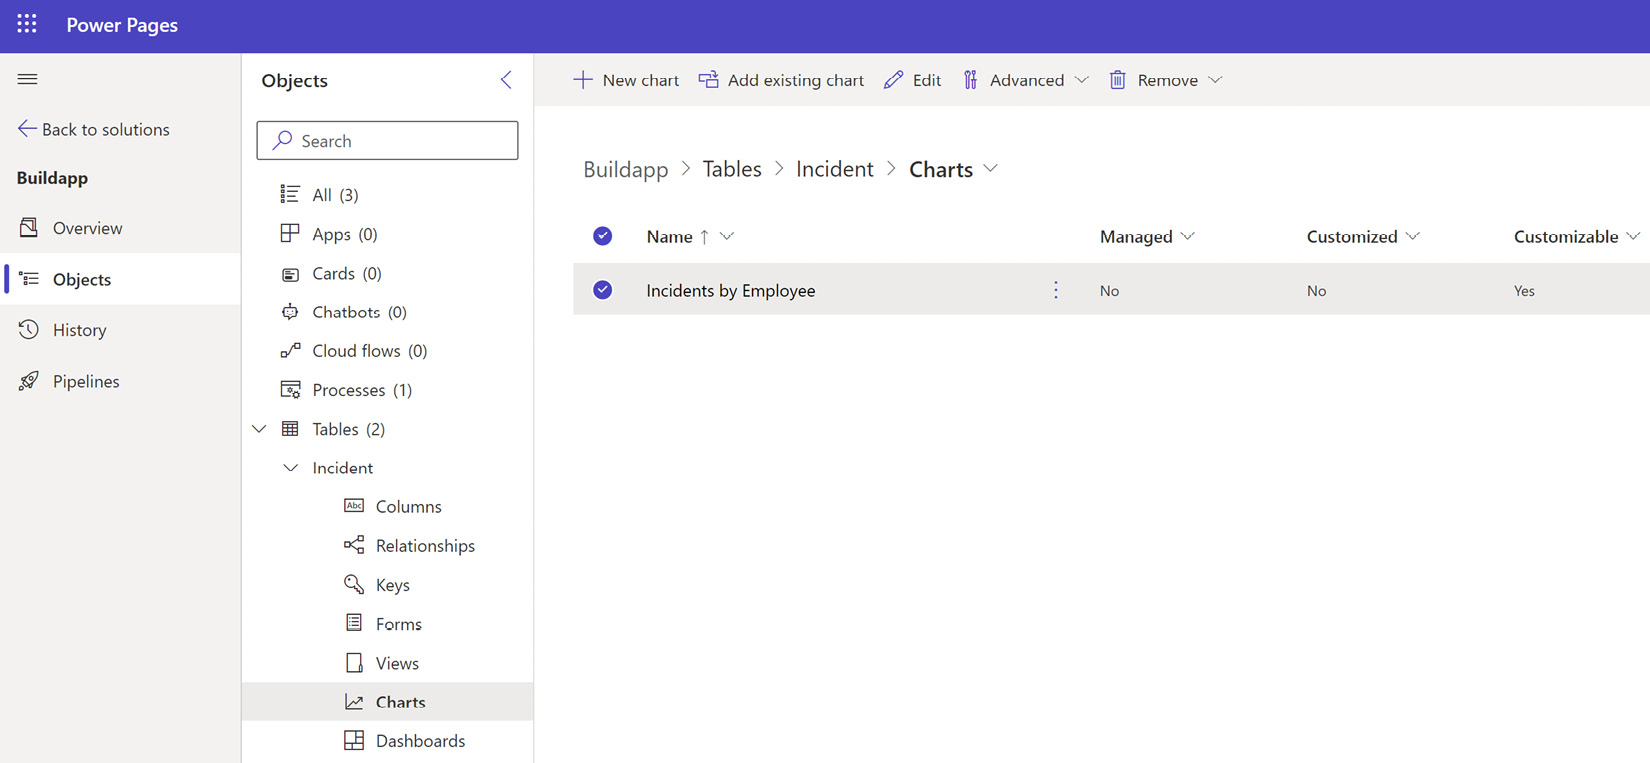Screen dimensions: 1650x763
Task: Click the Keys icon
Action: pyautogui.click(x=354, y=584)
